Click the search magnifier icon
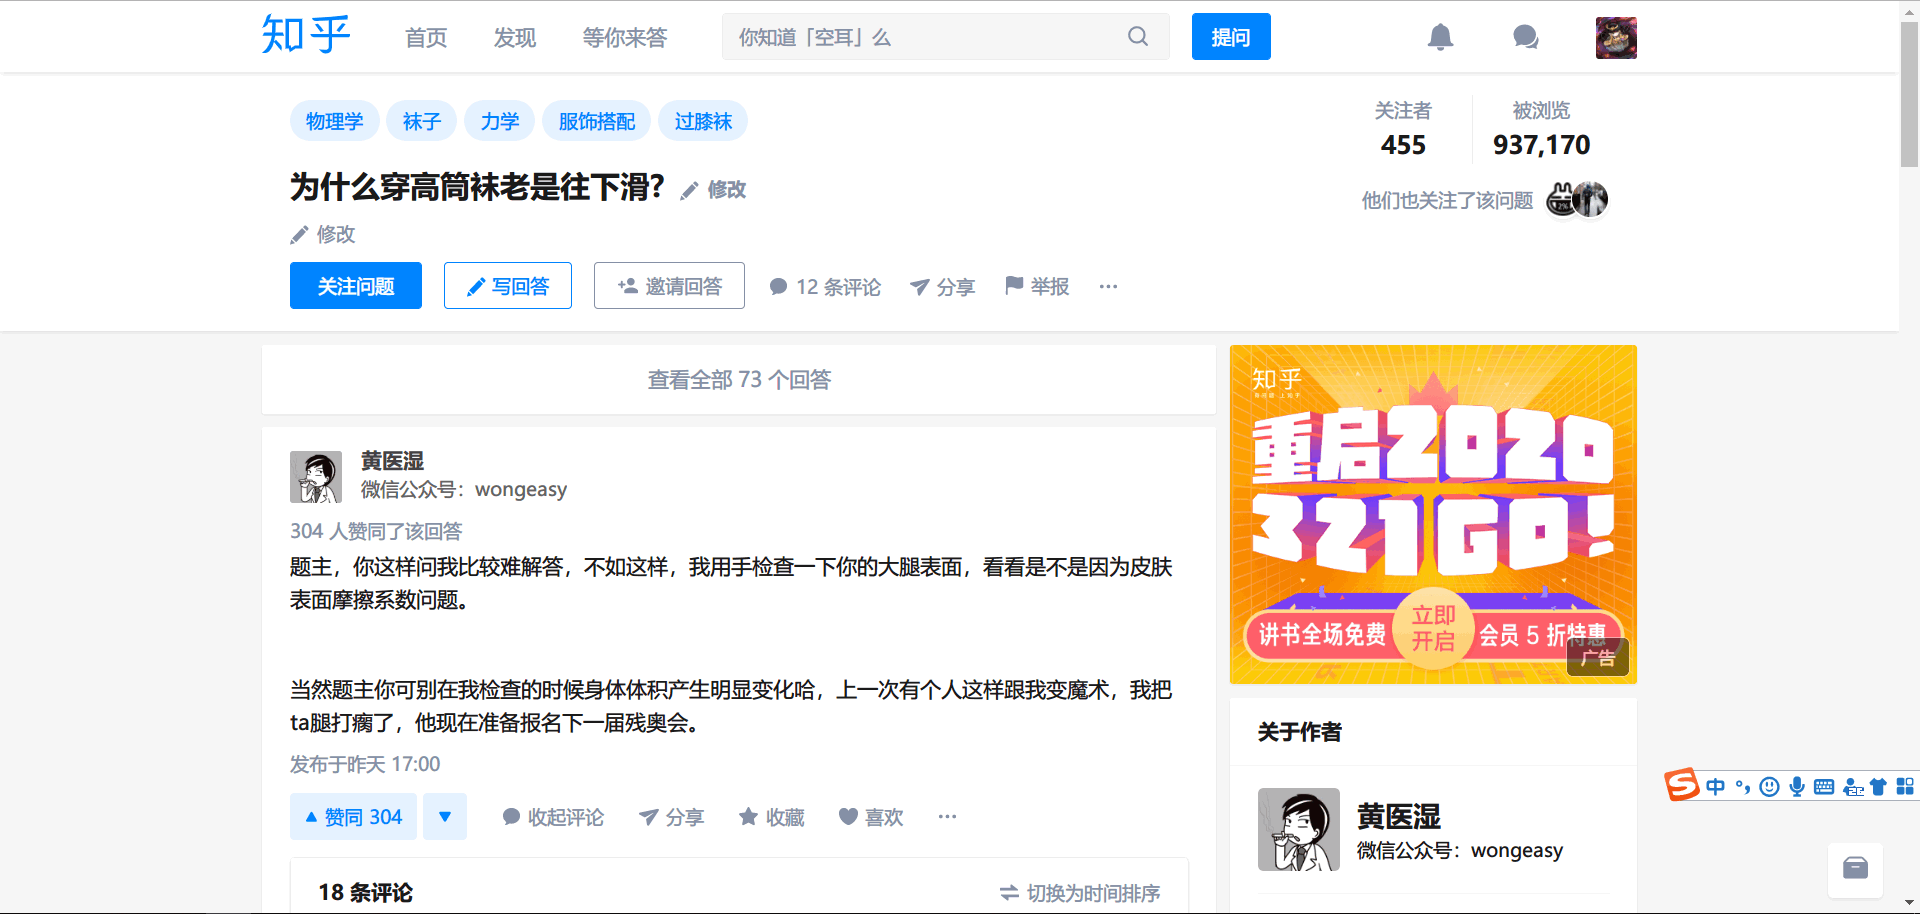 coord(1138,37)
